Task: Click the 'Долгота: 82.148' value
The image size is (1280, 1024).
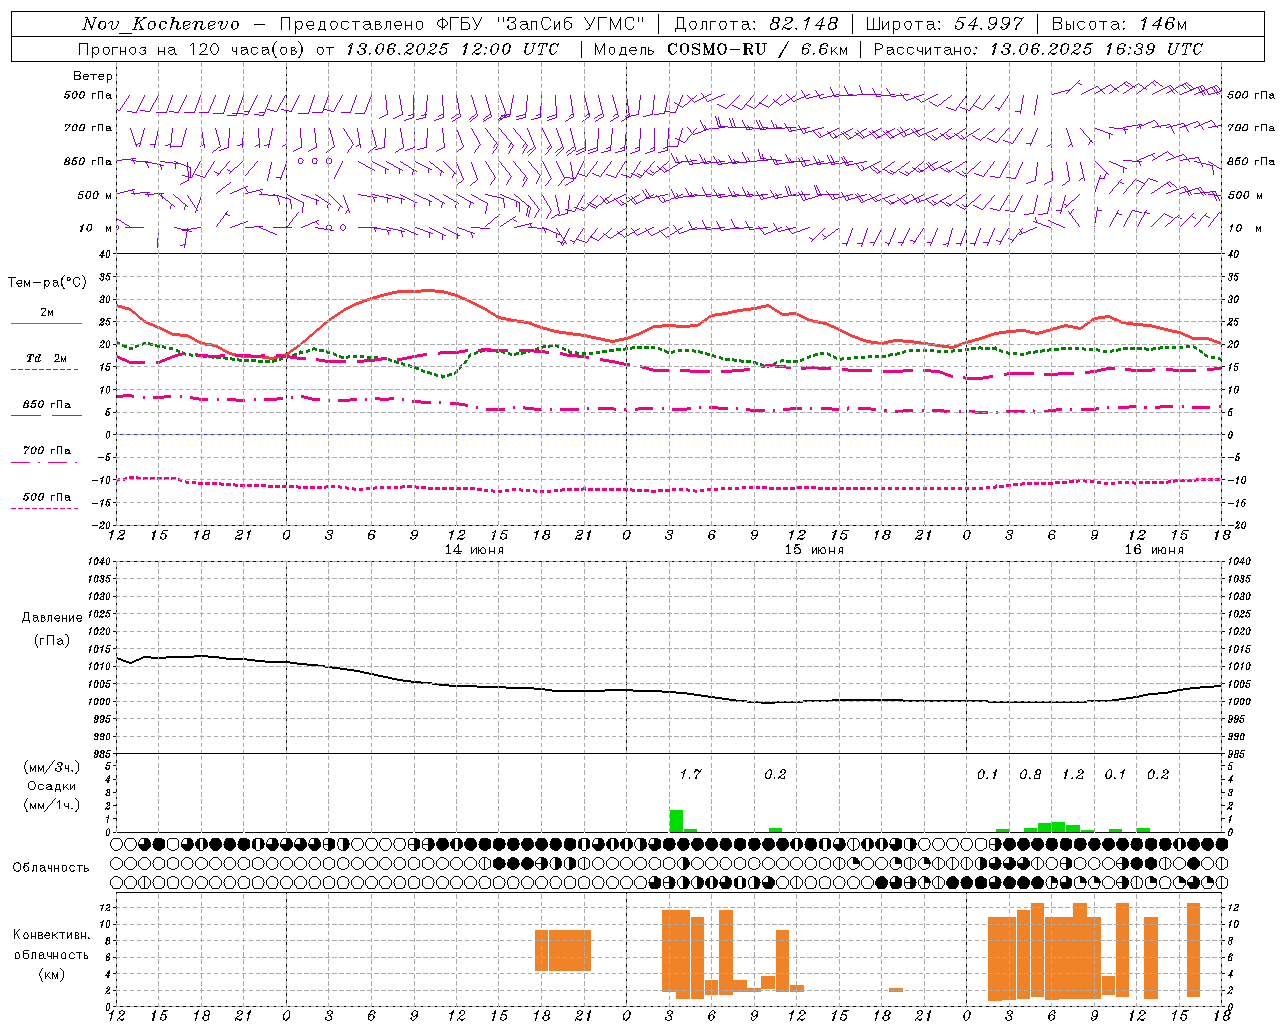Action: tap(755, 24)
